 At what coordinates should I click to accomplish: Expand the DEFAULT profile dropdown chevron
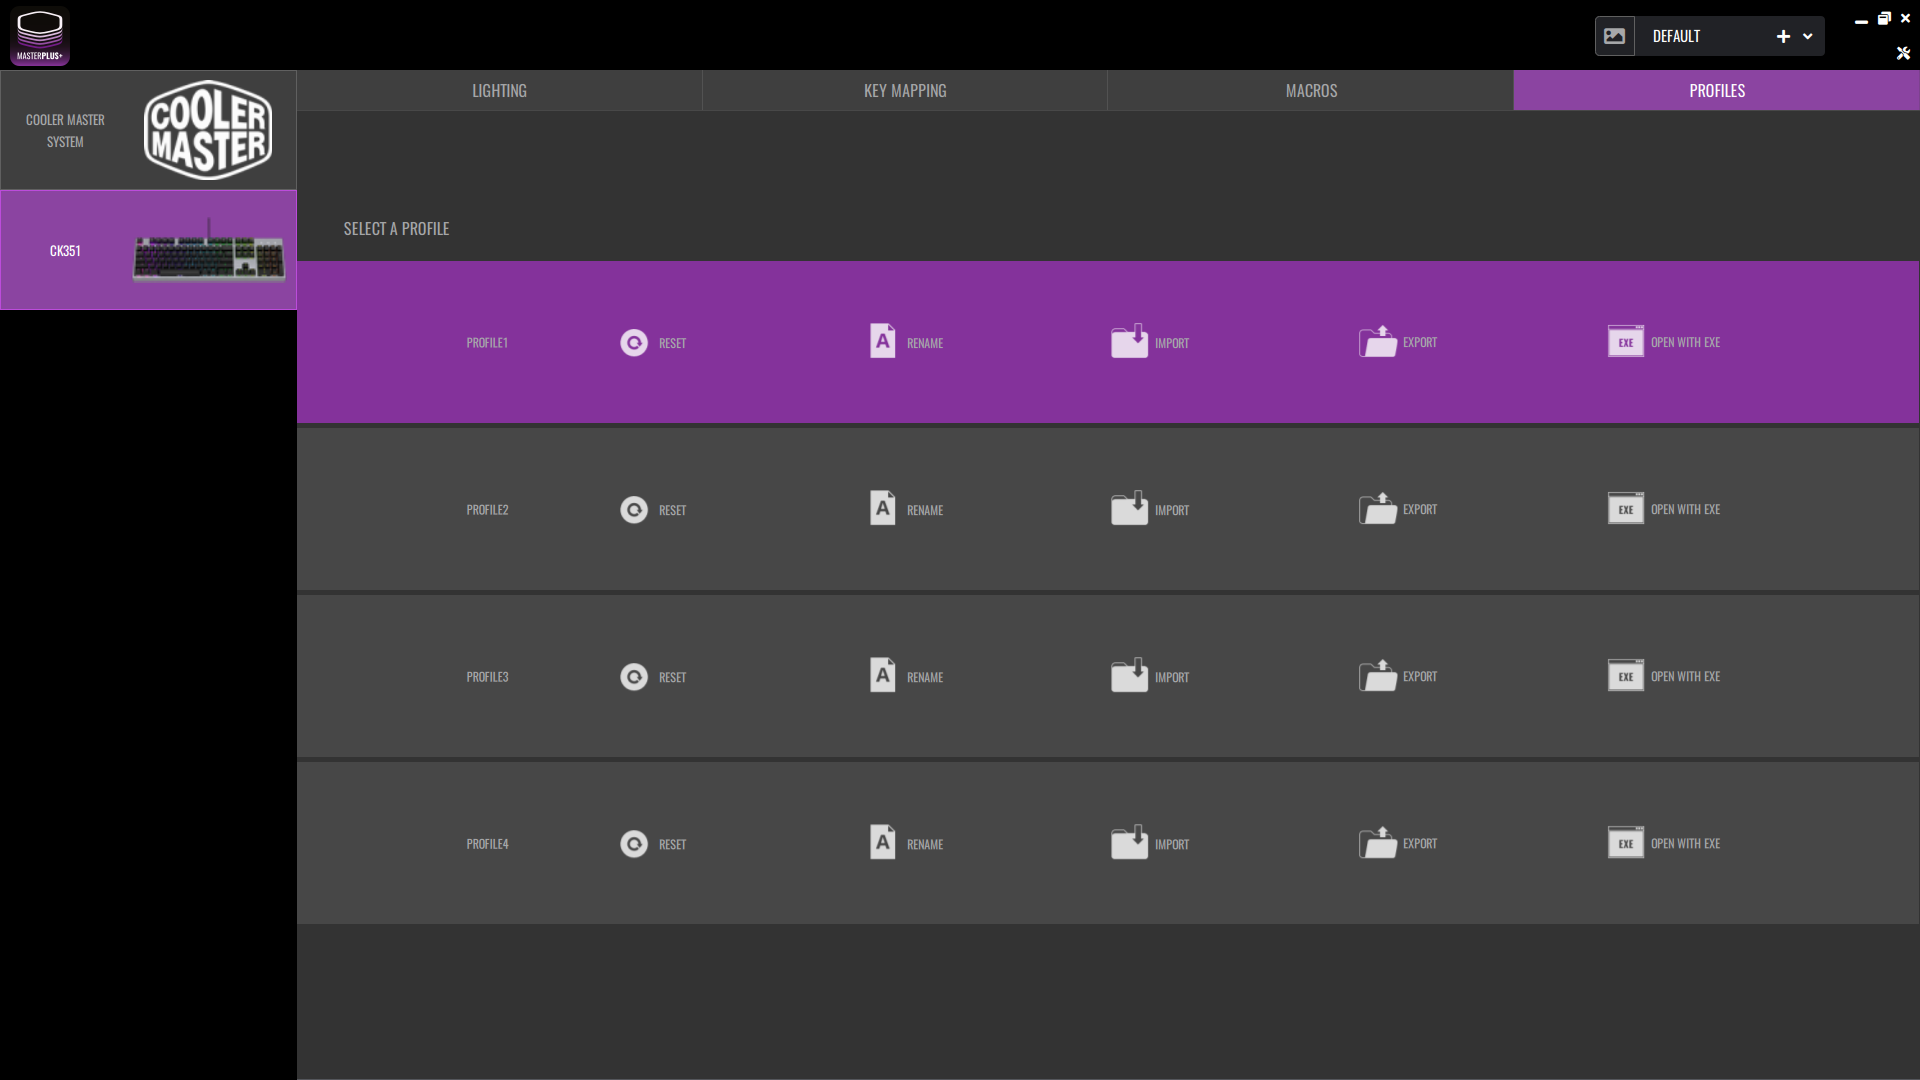(1808, 36)
